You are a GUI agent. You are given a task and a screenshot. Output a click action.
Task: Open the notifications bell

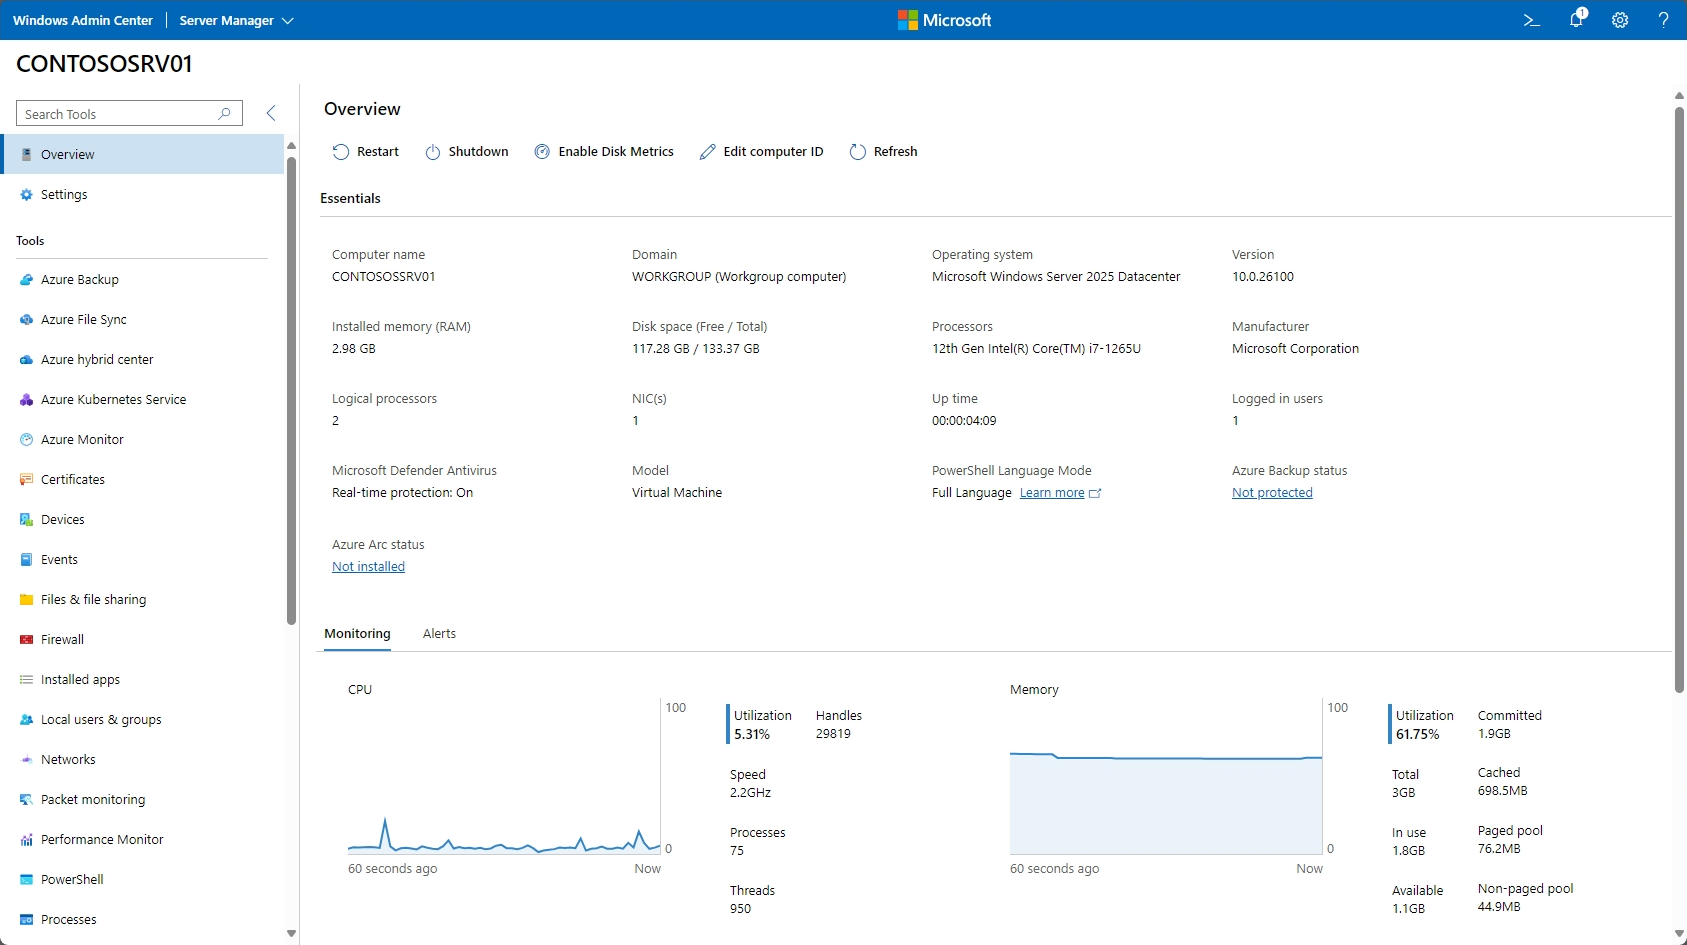(x=1576, y=20)
